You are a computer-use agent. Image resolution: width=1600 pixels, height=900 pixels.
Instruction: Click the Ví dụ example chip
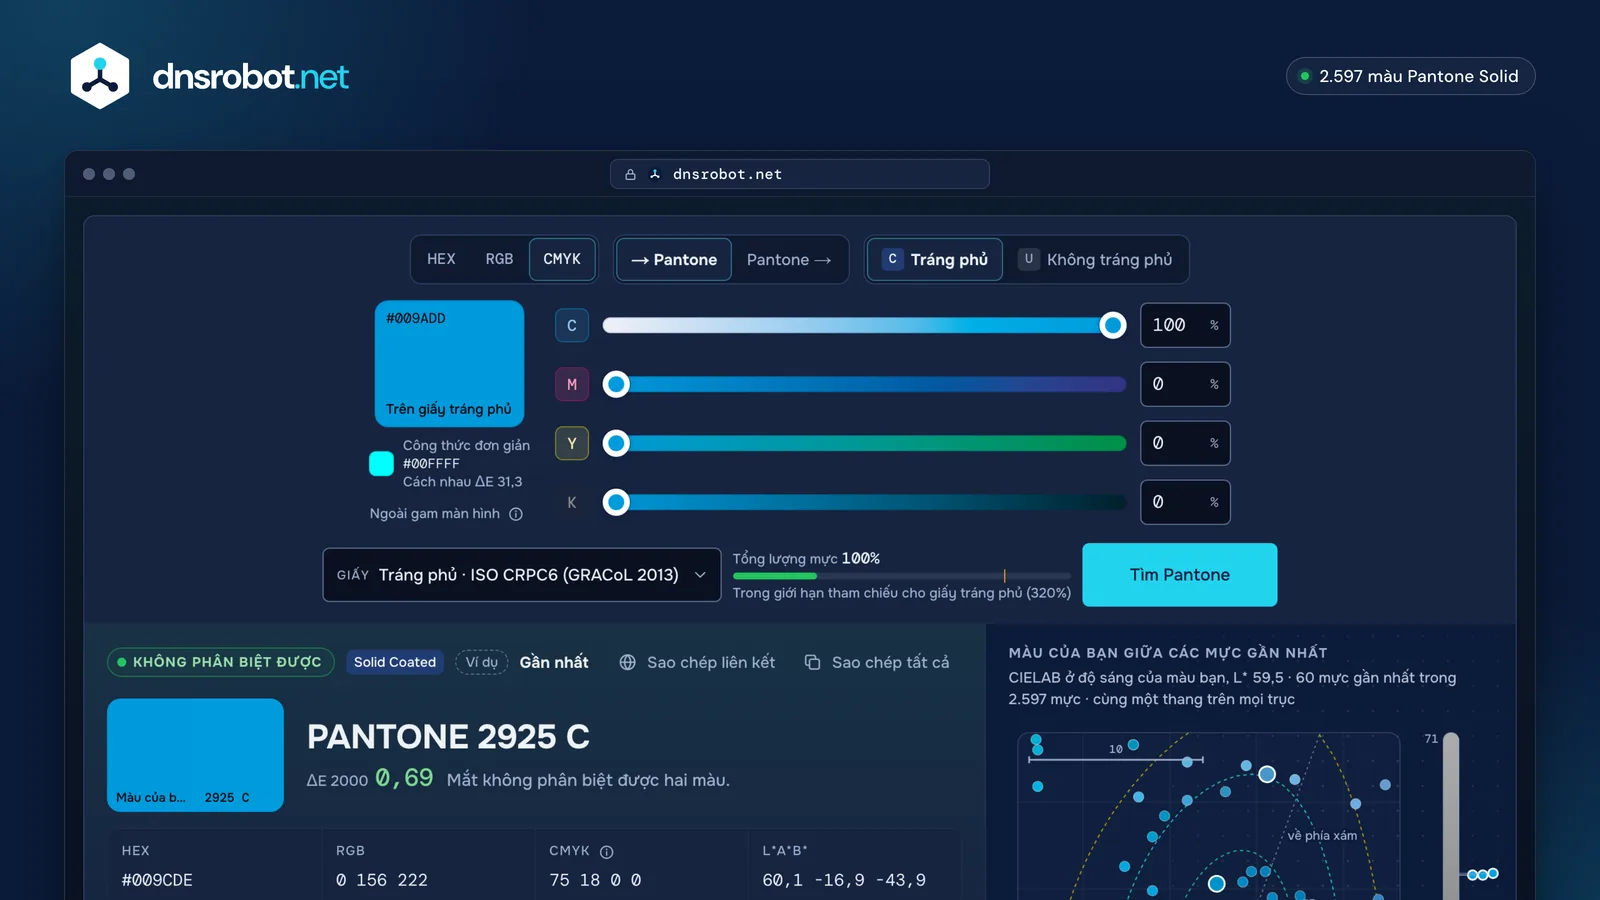pos(482,662)
